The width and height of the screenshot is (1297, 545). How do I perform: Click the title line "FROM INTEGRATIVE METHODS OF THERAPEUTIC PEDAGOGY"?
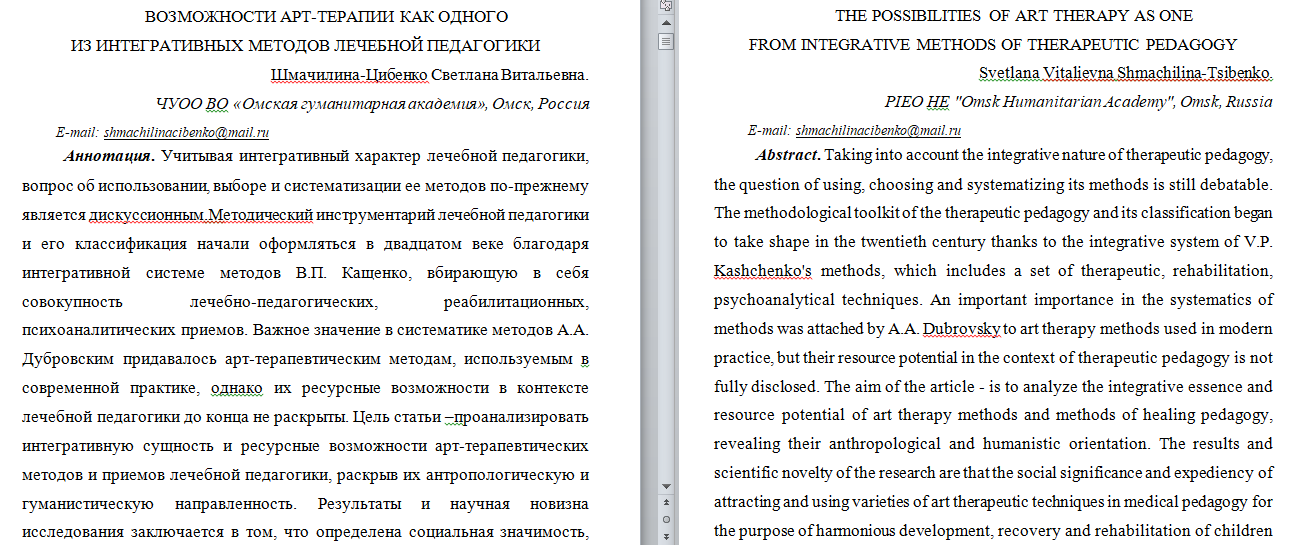(x=993, y=44)
